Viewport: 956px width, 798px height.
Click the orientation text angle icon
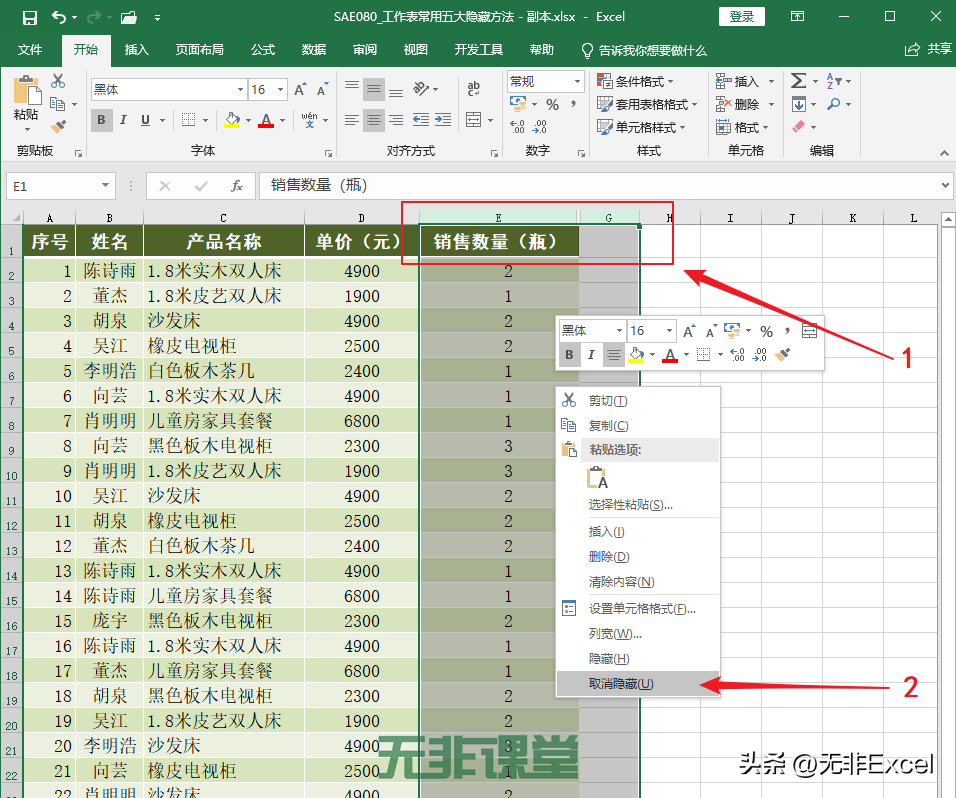tap(421, 89)
